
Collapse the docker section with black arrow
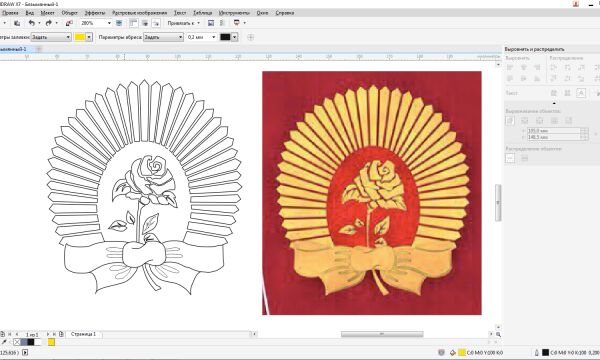pyautogui.click(x=554, y=103)
